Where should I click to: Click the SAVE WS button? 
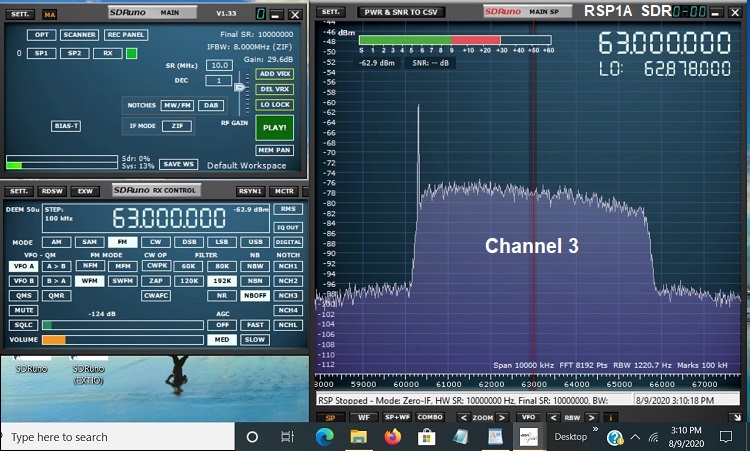(178, 164)
